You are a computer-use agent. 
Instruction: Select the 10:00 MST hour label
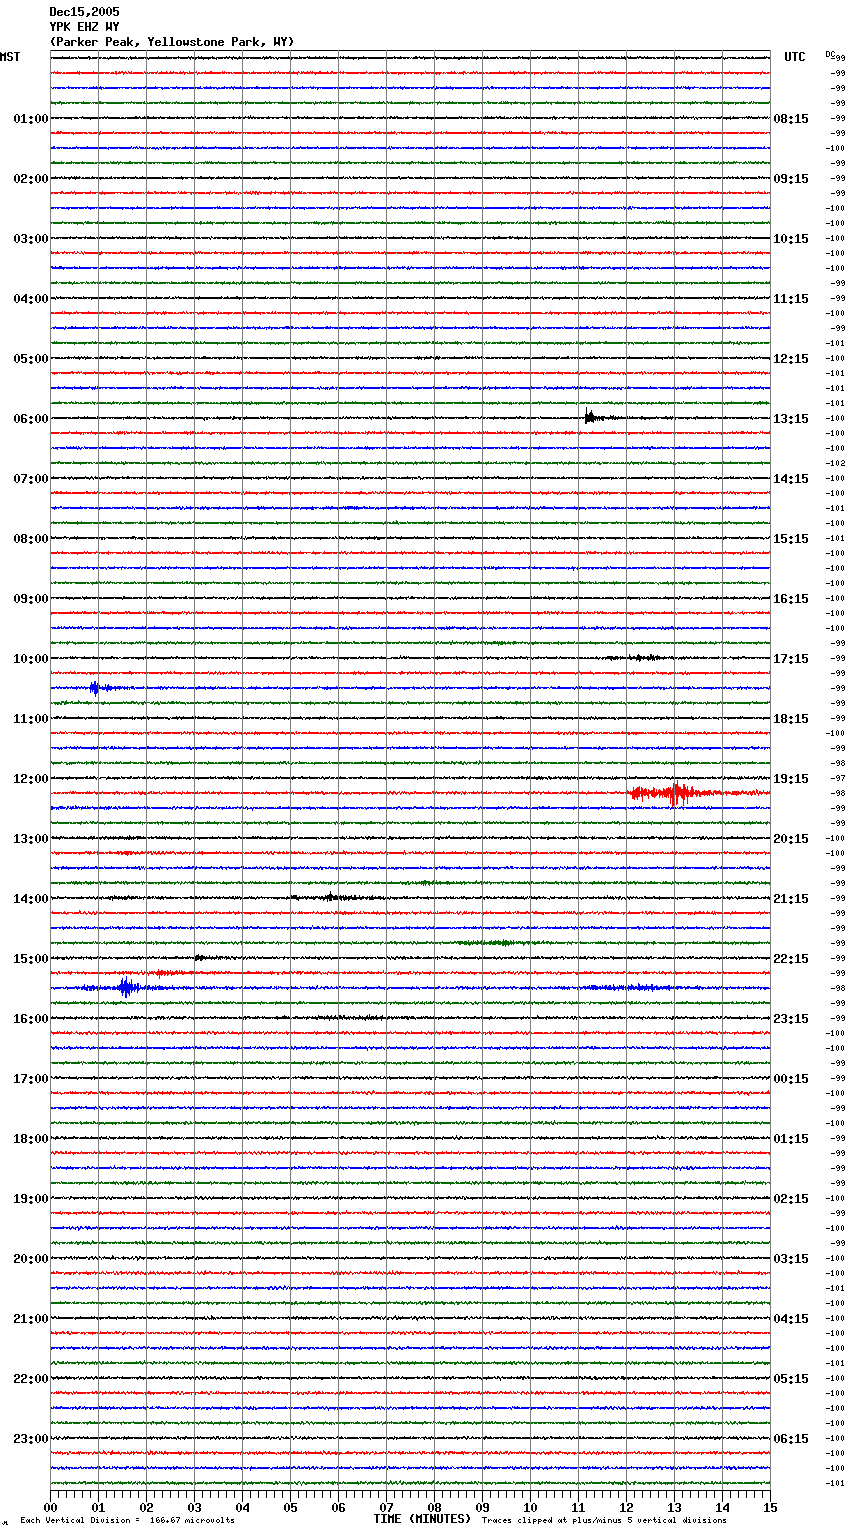click(x=31, y=659)
